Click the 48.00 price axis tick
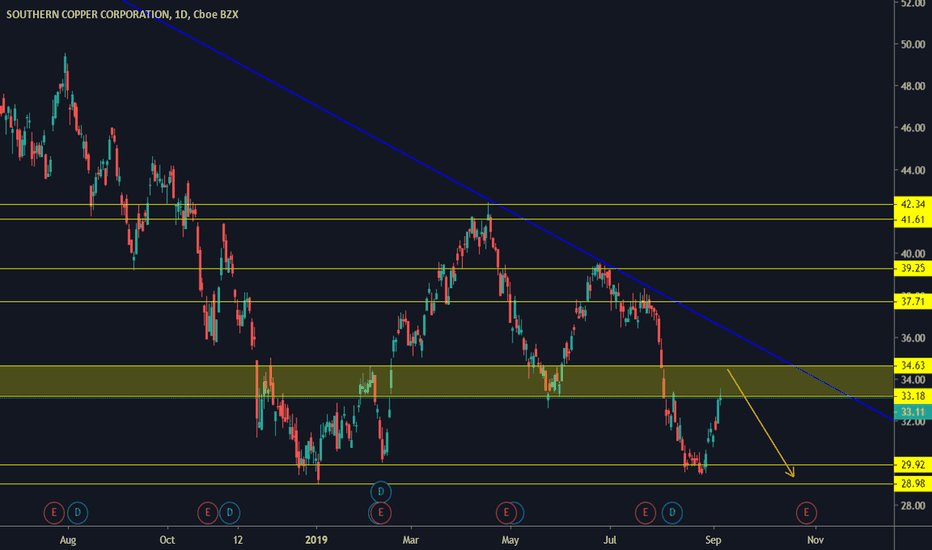The height and width of the screenshot is (550, 932). [913, 86]
